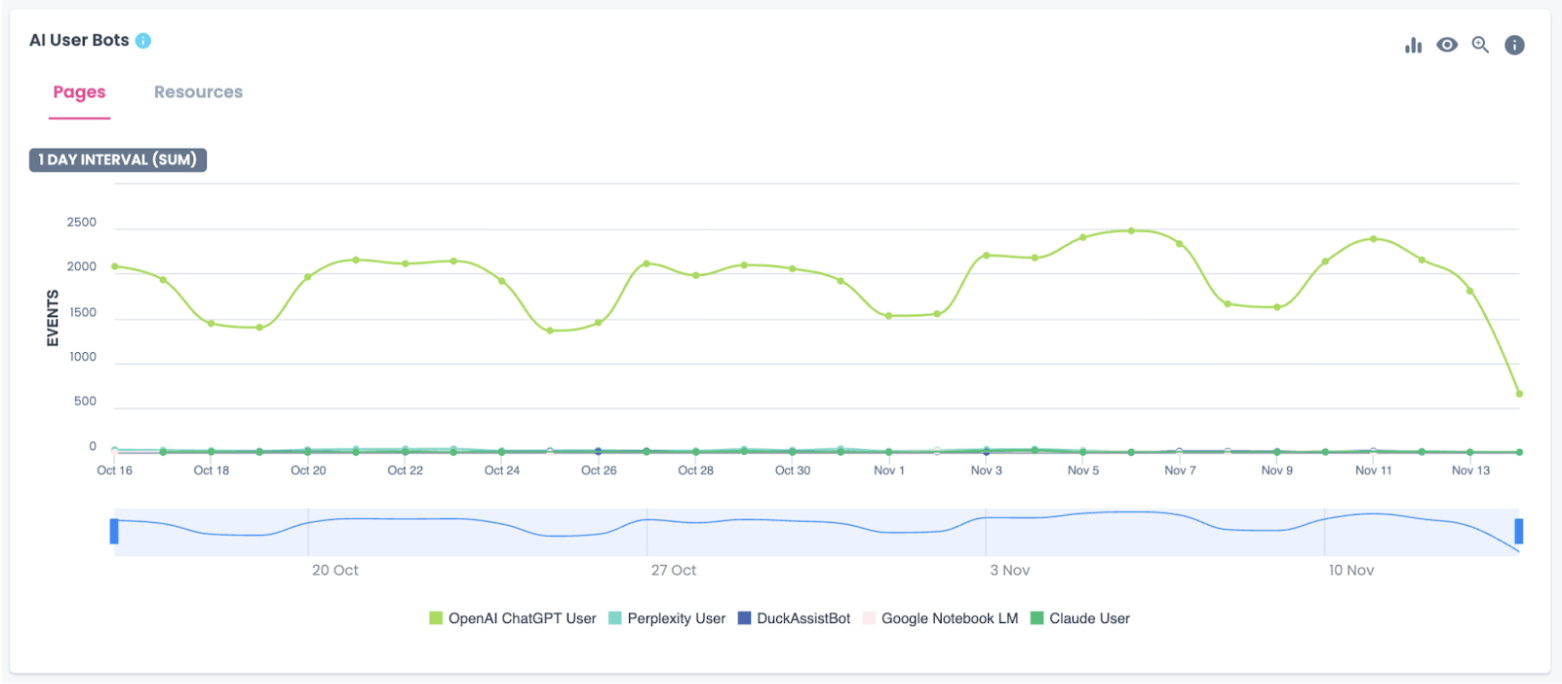Click the zoom magnifier icon
The width and height of the screenshot is (1562, 684).
tap(1481, 45)
